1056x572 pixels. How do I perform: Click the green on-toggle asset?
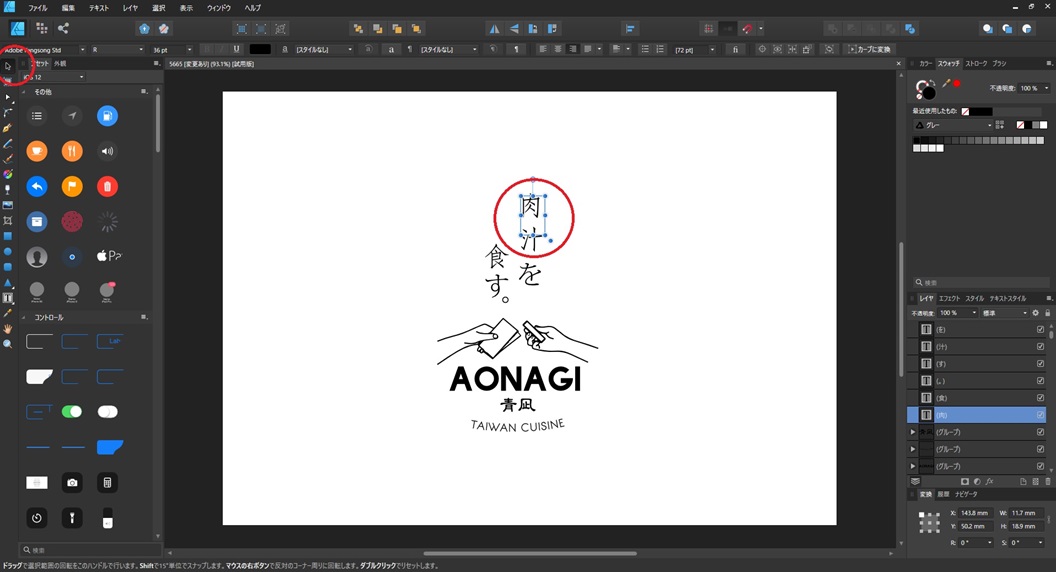pos(72,412)
